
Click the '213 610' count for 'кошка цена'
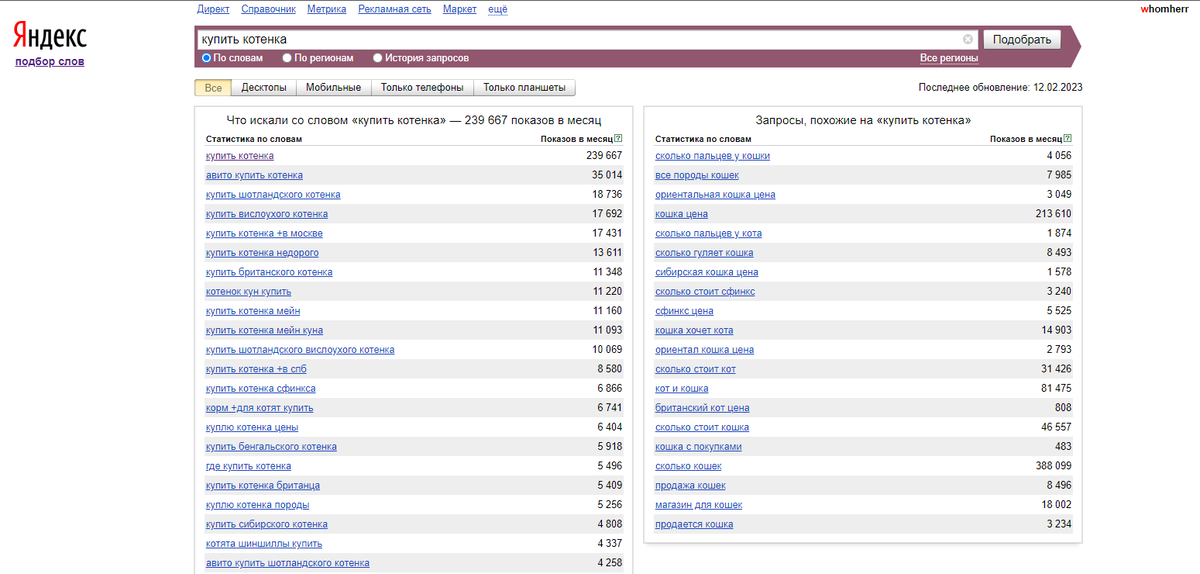coord(1054,214)
